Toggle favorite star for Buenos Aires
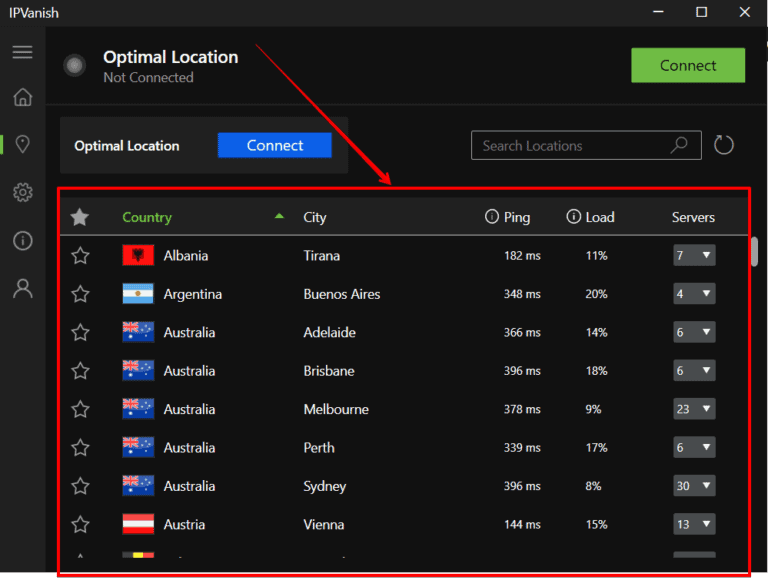Viewport: 768px width, 580px height. point(80,294)
